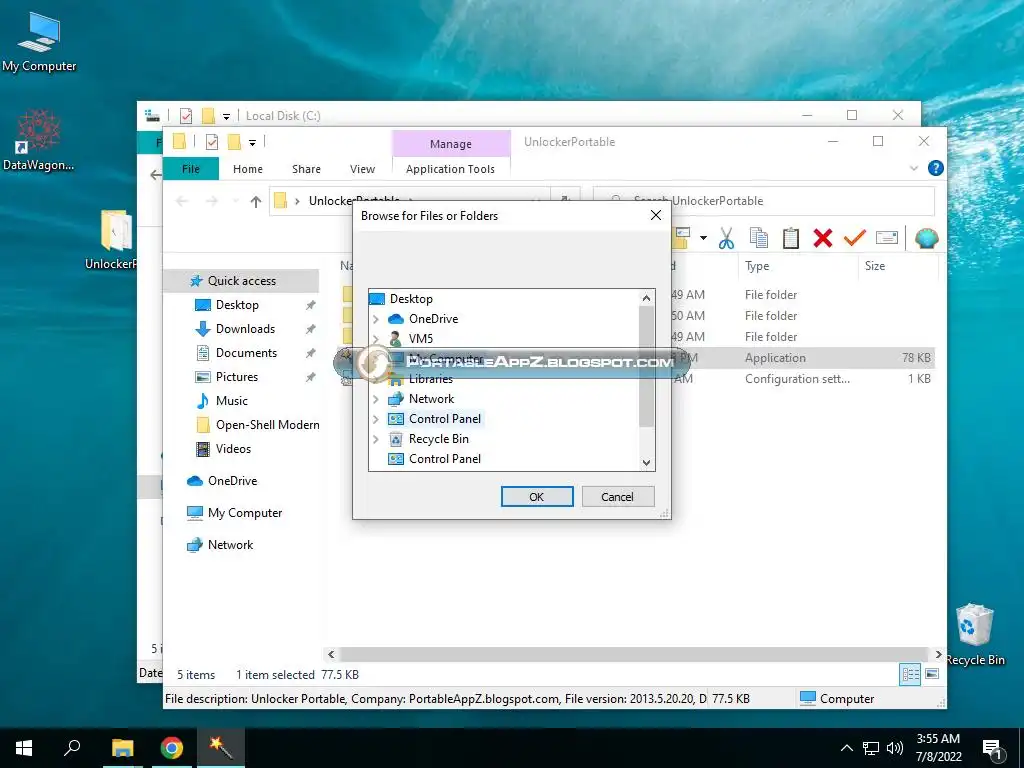The height and width of the screenshot is (768, 1024).
Task: Open Open-Shell Modern folder in navigation pane
Action: 267,424
